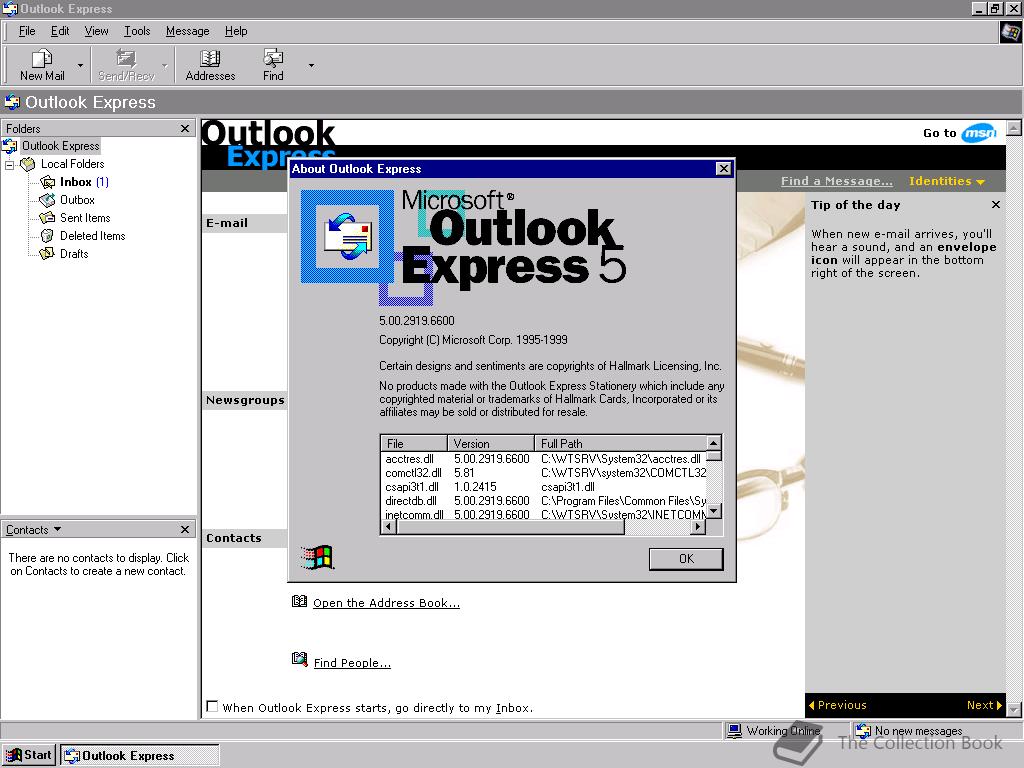Click OK in About dialog

point(686,559)
